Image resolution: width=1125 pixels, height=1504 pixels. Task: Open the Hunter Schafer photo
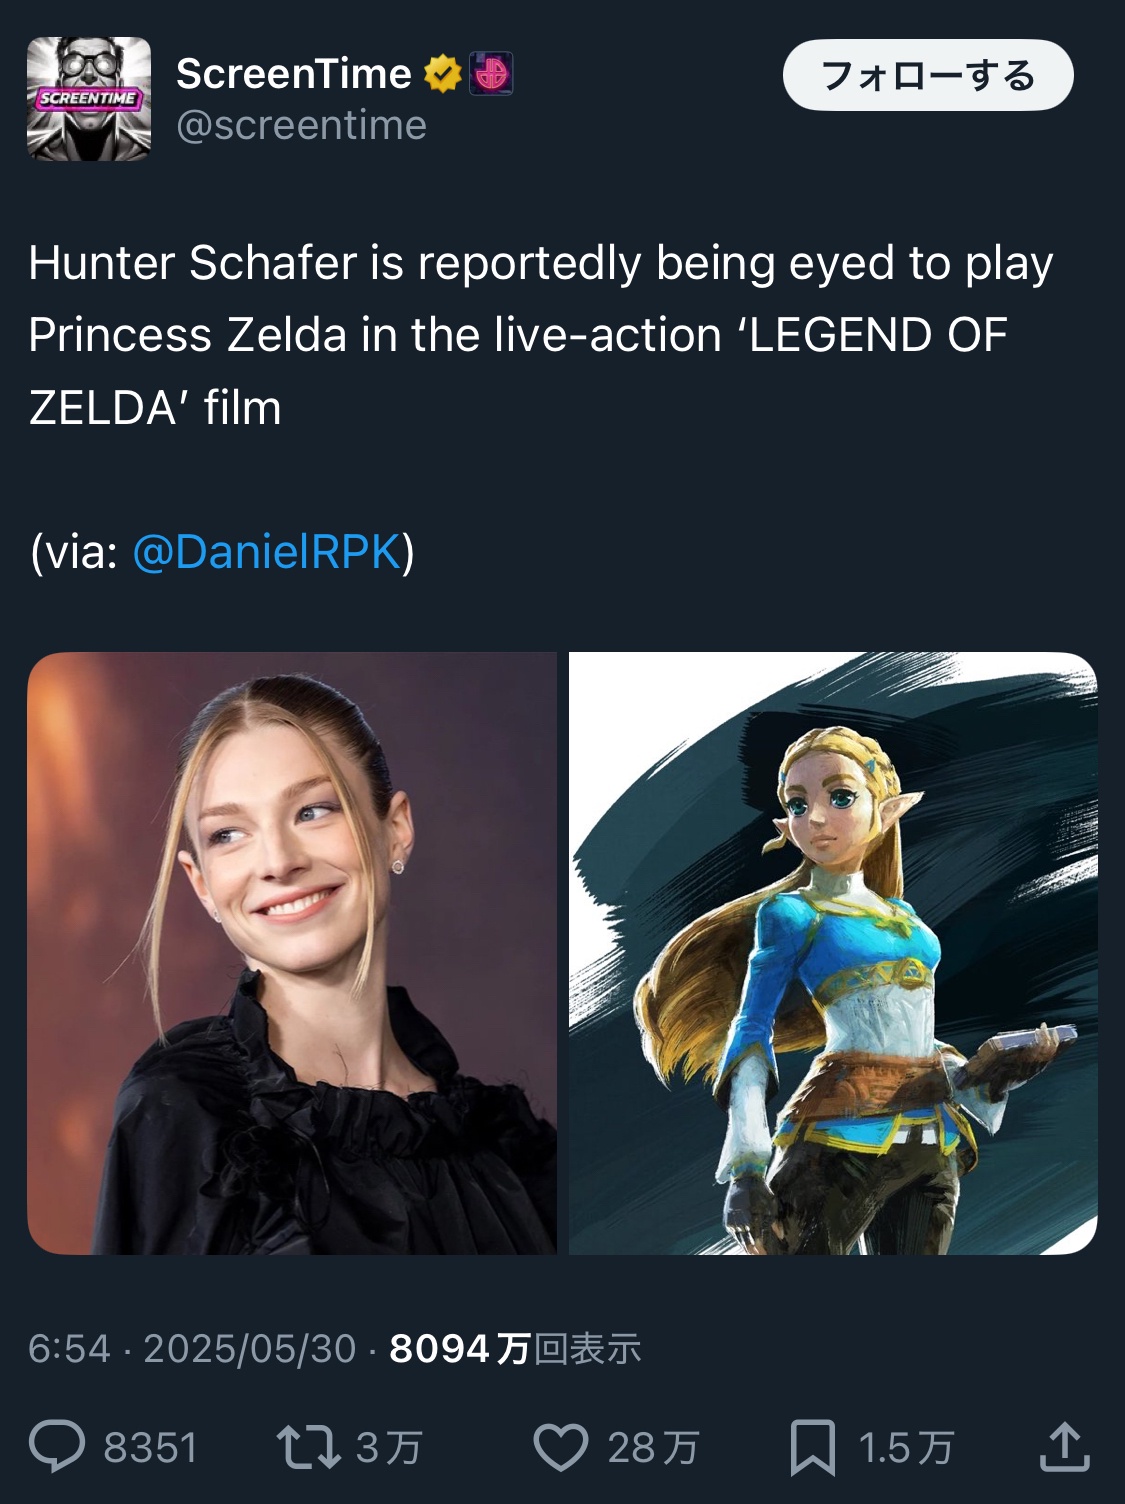(292, 953)
